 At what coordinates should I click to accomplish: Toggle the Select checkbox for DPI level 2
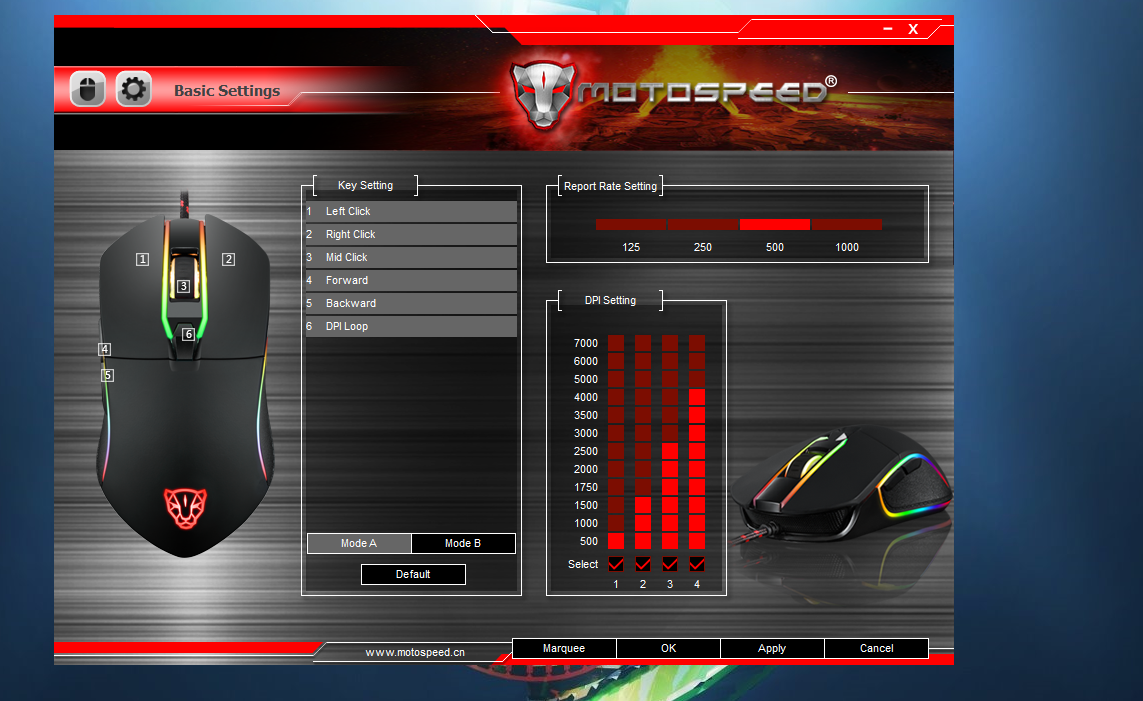(x=643, y=564)
